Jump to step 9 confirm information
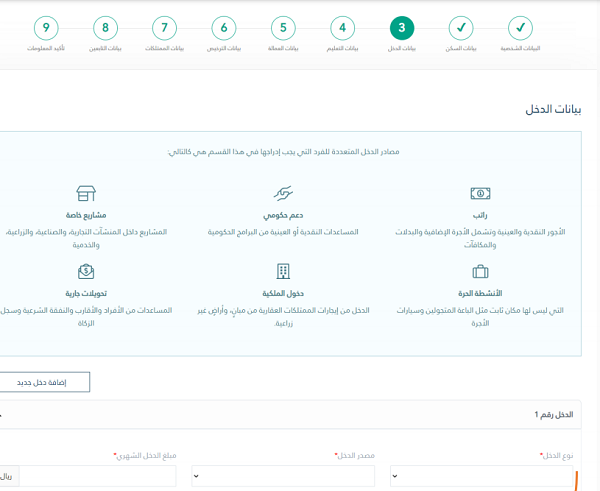 46,28
